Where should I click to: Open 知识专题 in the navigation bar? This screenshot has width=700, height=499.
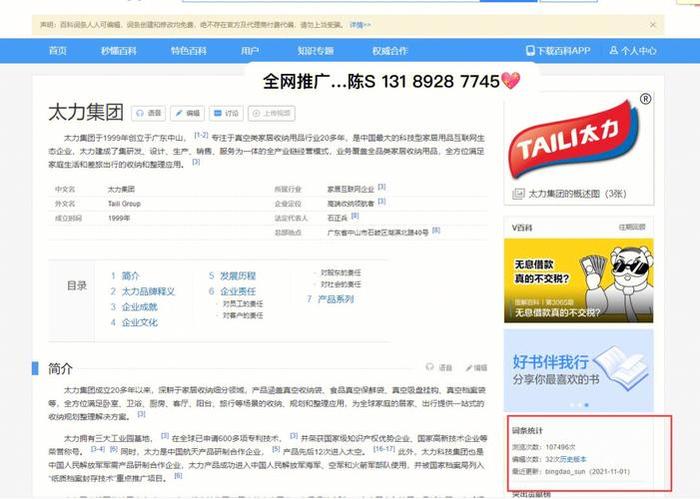(316, 51)
